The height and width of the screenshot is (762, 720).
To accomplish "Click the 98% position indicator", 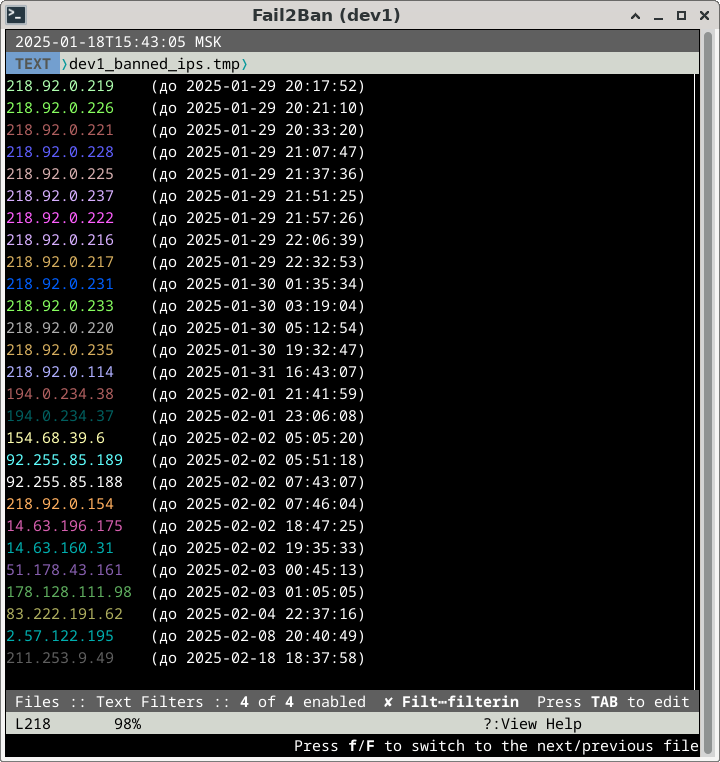I will tap(127, 724).
